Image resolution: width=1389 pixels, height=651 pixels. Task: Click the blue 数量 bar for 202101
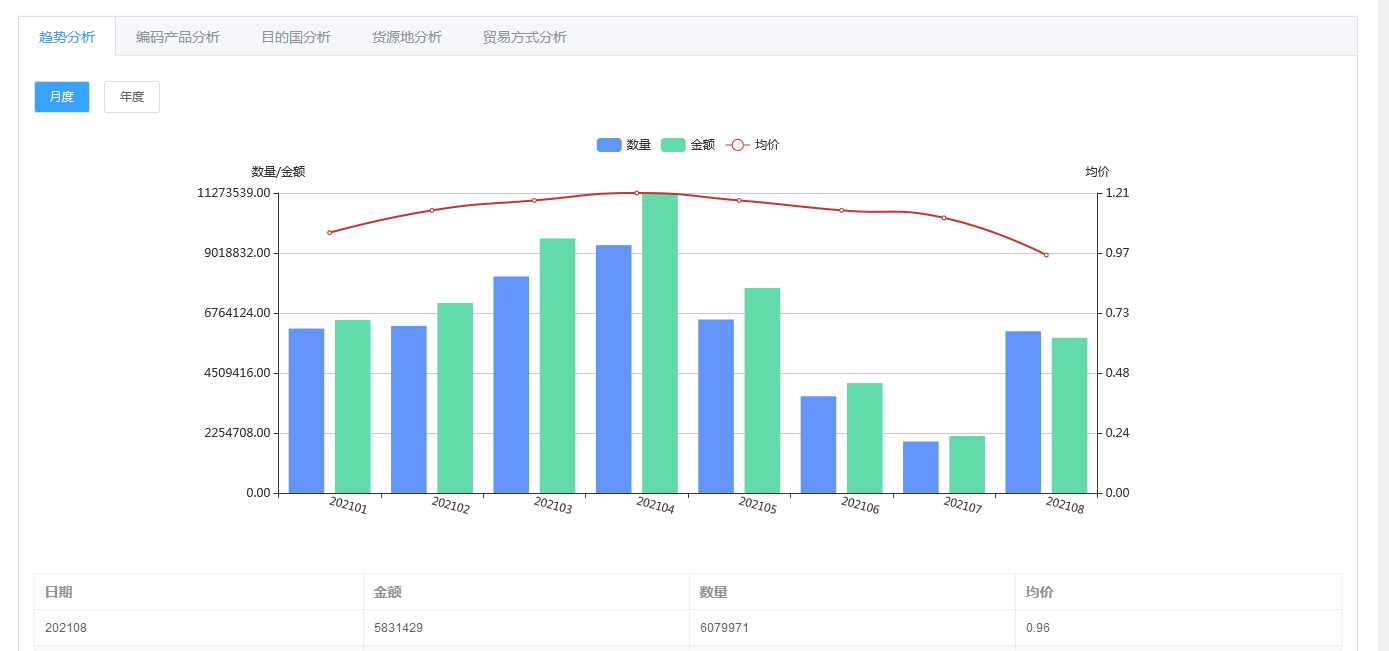[306, 411]
